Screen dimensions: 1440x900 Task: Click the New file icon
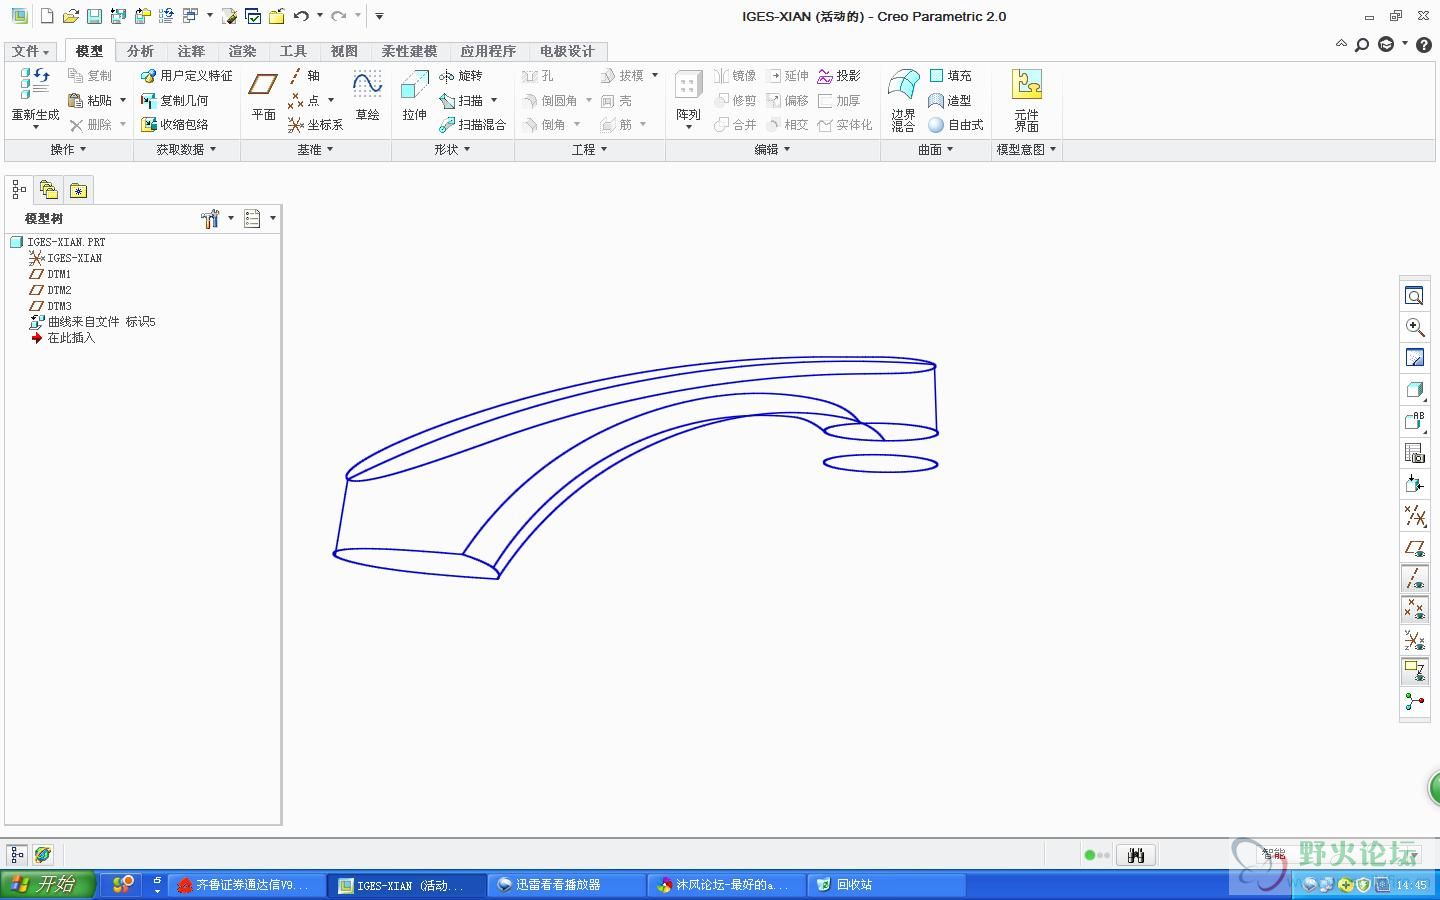[47, 16]
